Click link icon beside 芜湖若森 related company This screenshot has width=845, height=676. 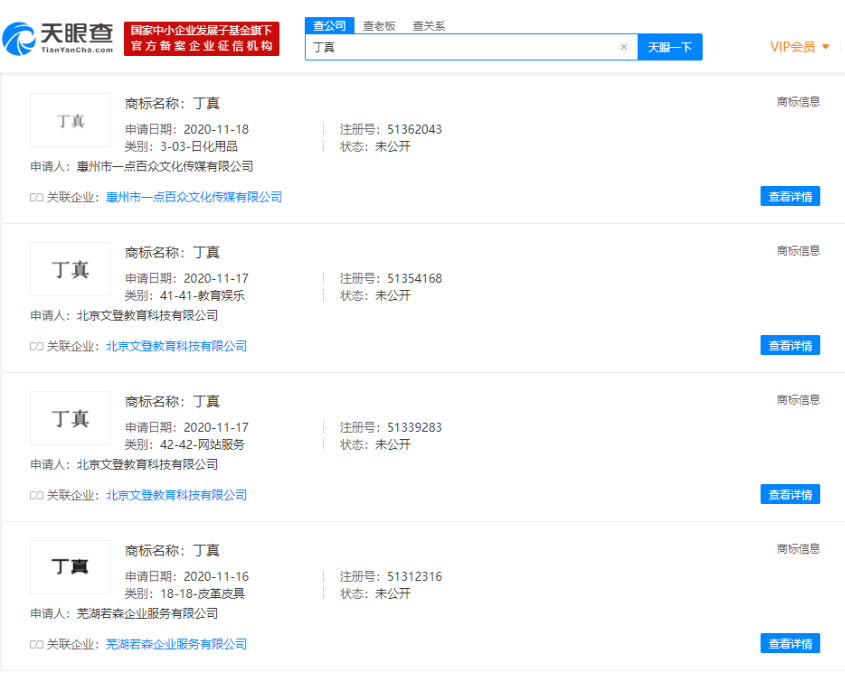point(37,644)
